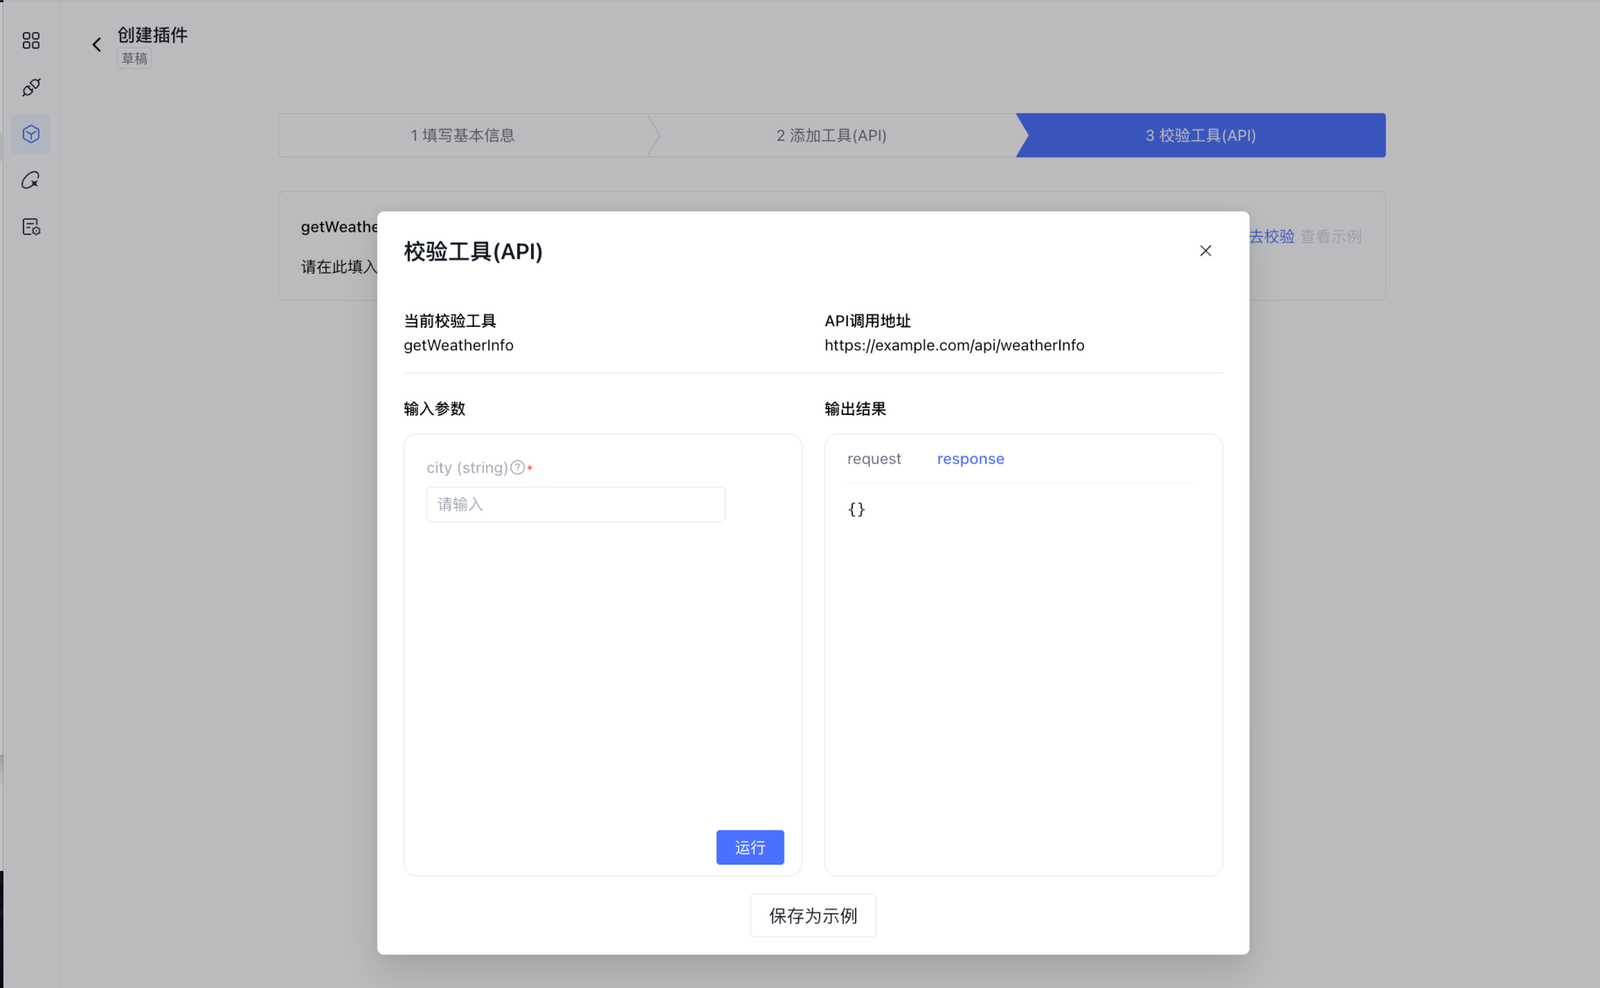
Task: Click the four-squares grid icon in the sidebar
Action: point(31,40)
